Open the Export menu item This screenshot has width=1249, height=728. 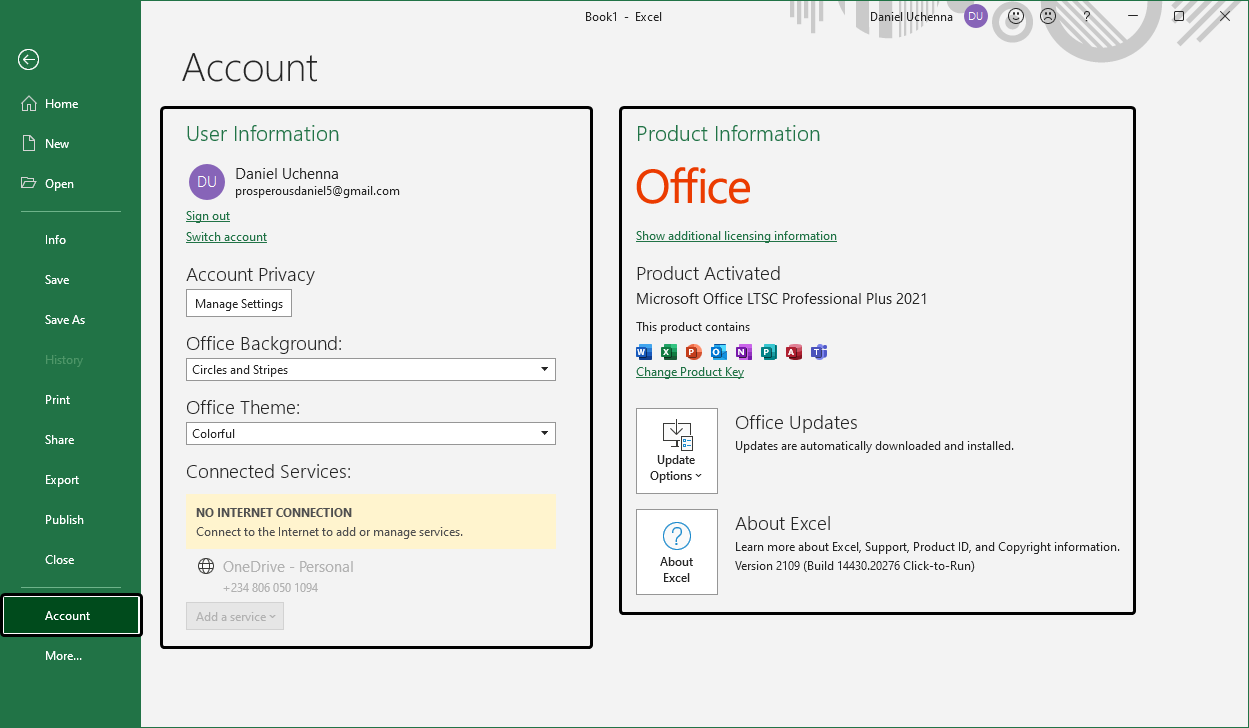point(62,480)
